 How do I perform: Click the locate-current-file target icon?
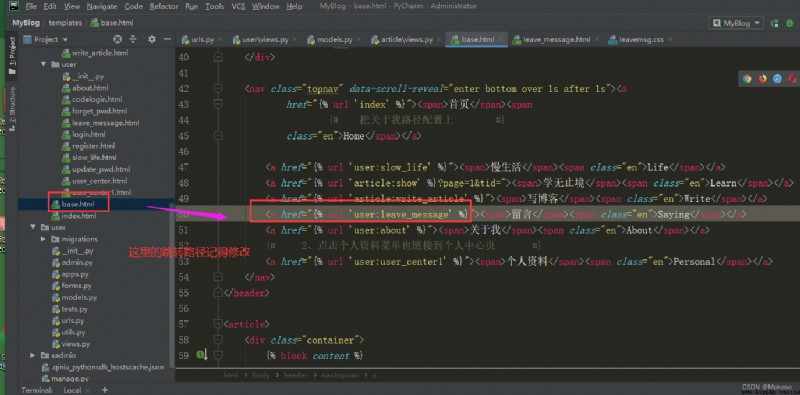117,39
